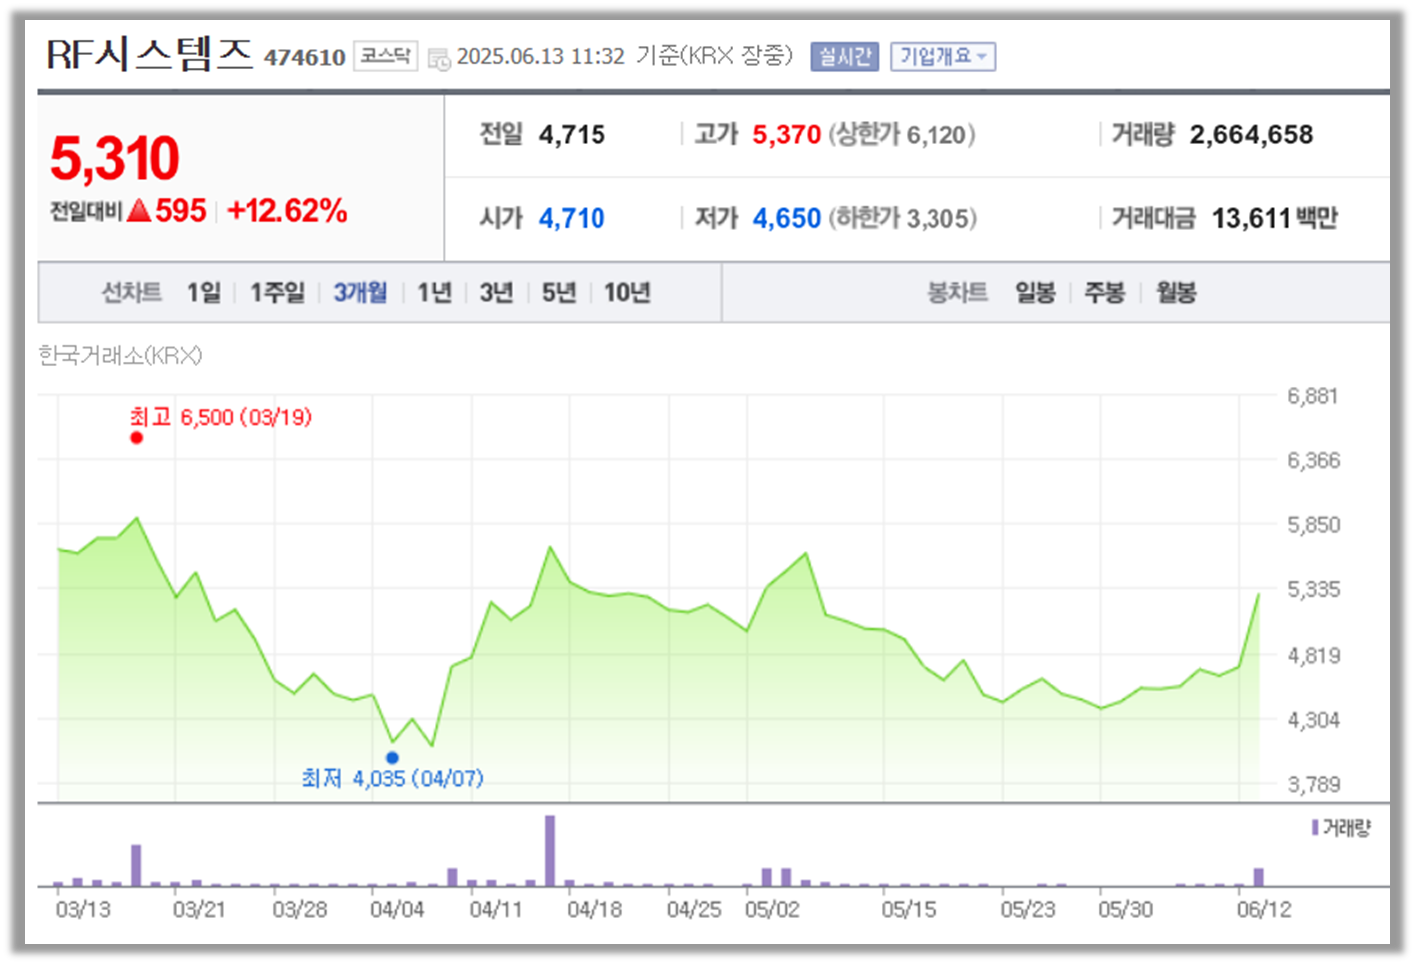Click the 선차트 section label
The height and width of the screenshot is (964, 1415).
[x=131, y=292]
